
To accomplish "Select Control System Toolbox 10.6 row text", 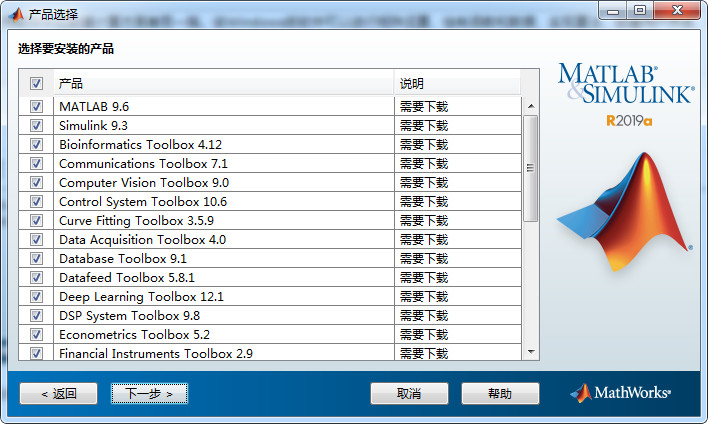I will click(143, 201).
